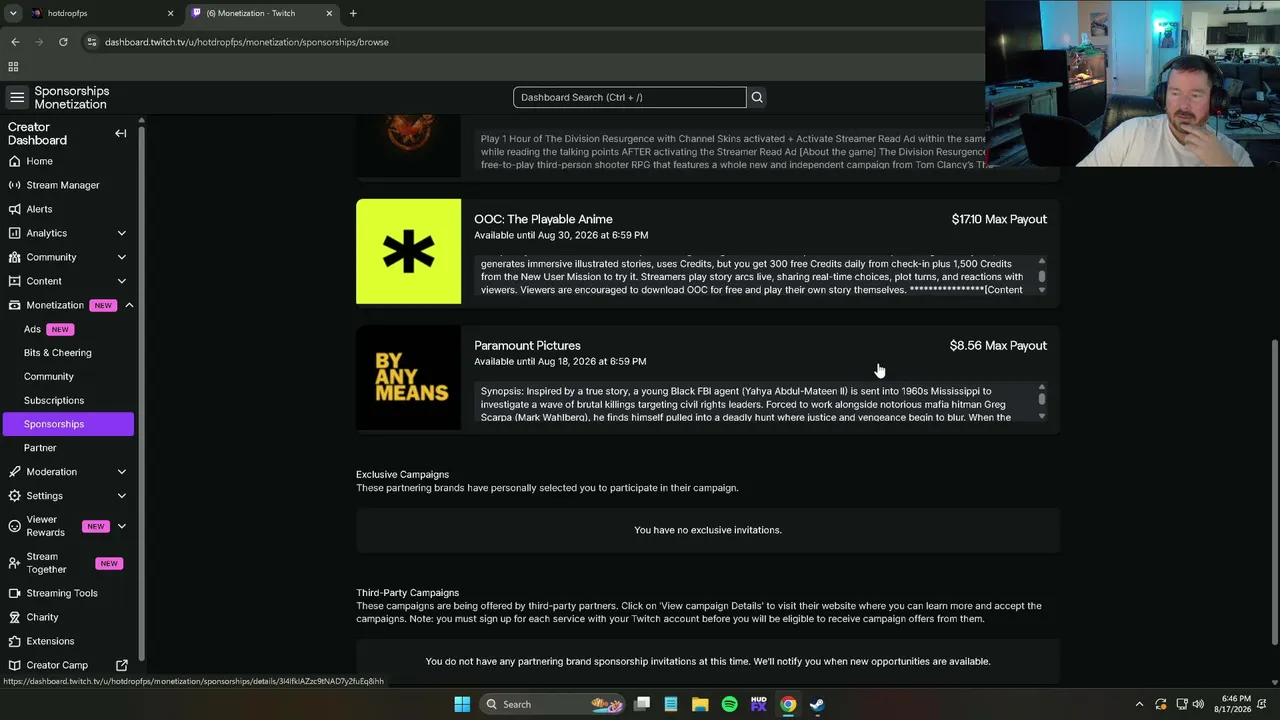Viewport: 1280px width, 720px height.
Task: Expand the Viewer Rewards section
Action: 122,526
